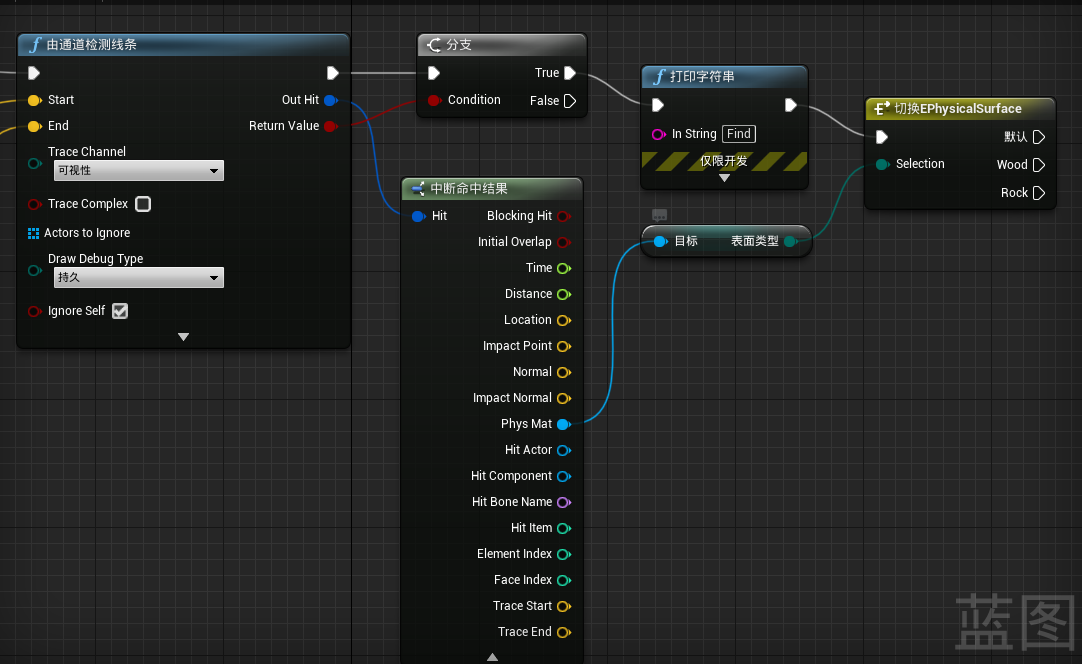Expand the Print String node options
Image resolution: width=1082 pixels, height=664 pixels.
pos(724,178)
